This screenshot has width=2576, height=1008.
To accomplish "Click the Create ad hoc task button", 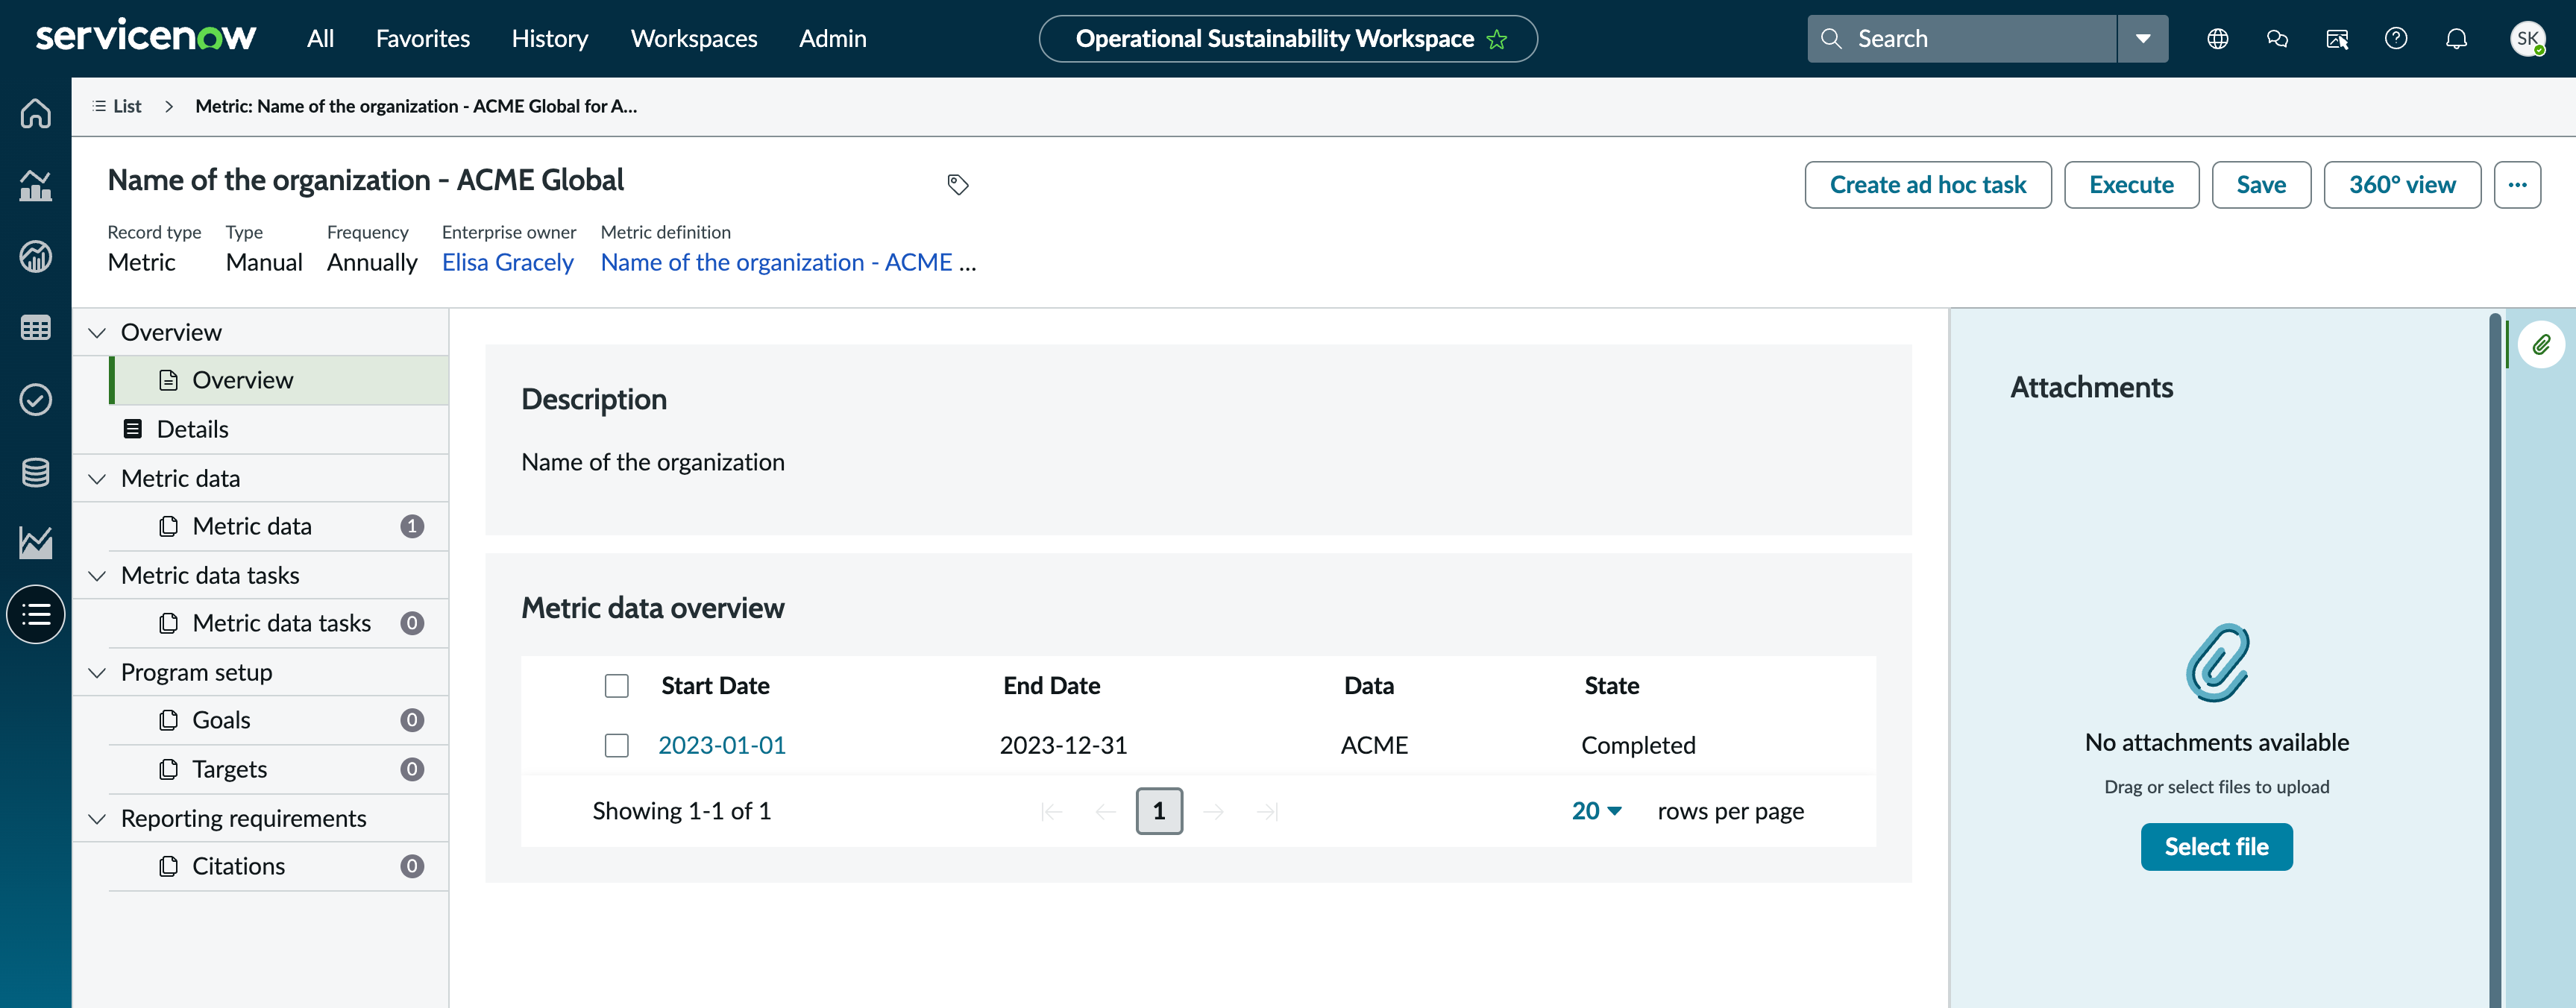I will click(1928, 185).
